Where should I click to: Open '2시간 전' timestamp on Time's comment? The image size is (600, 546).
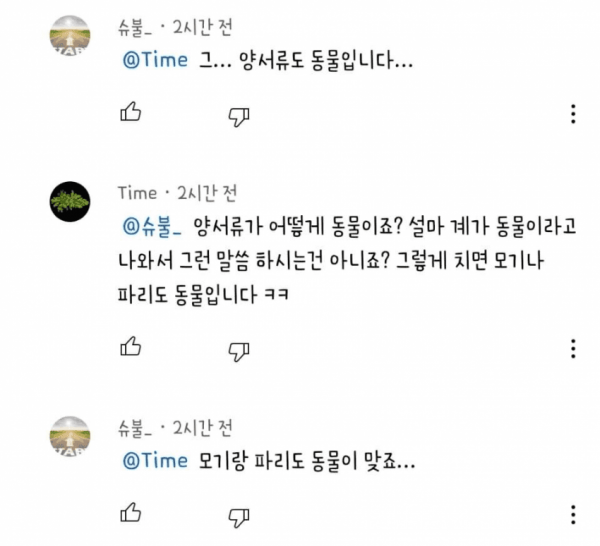click(207, 193)
